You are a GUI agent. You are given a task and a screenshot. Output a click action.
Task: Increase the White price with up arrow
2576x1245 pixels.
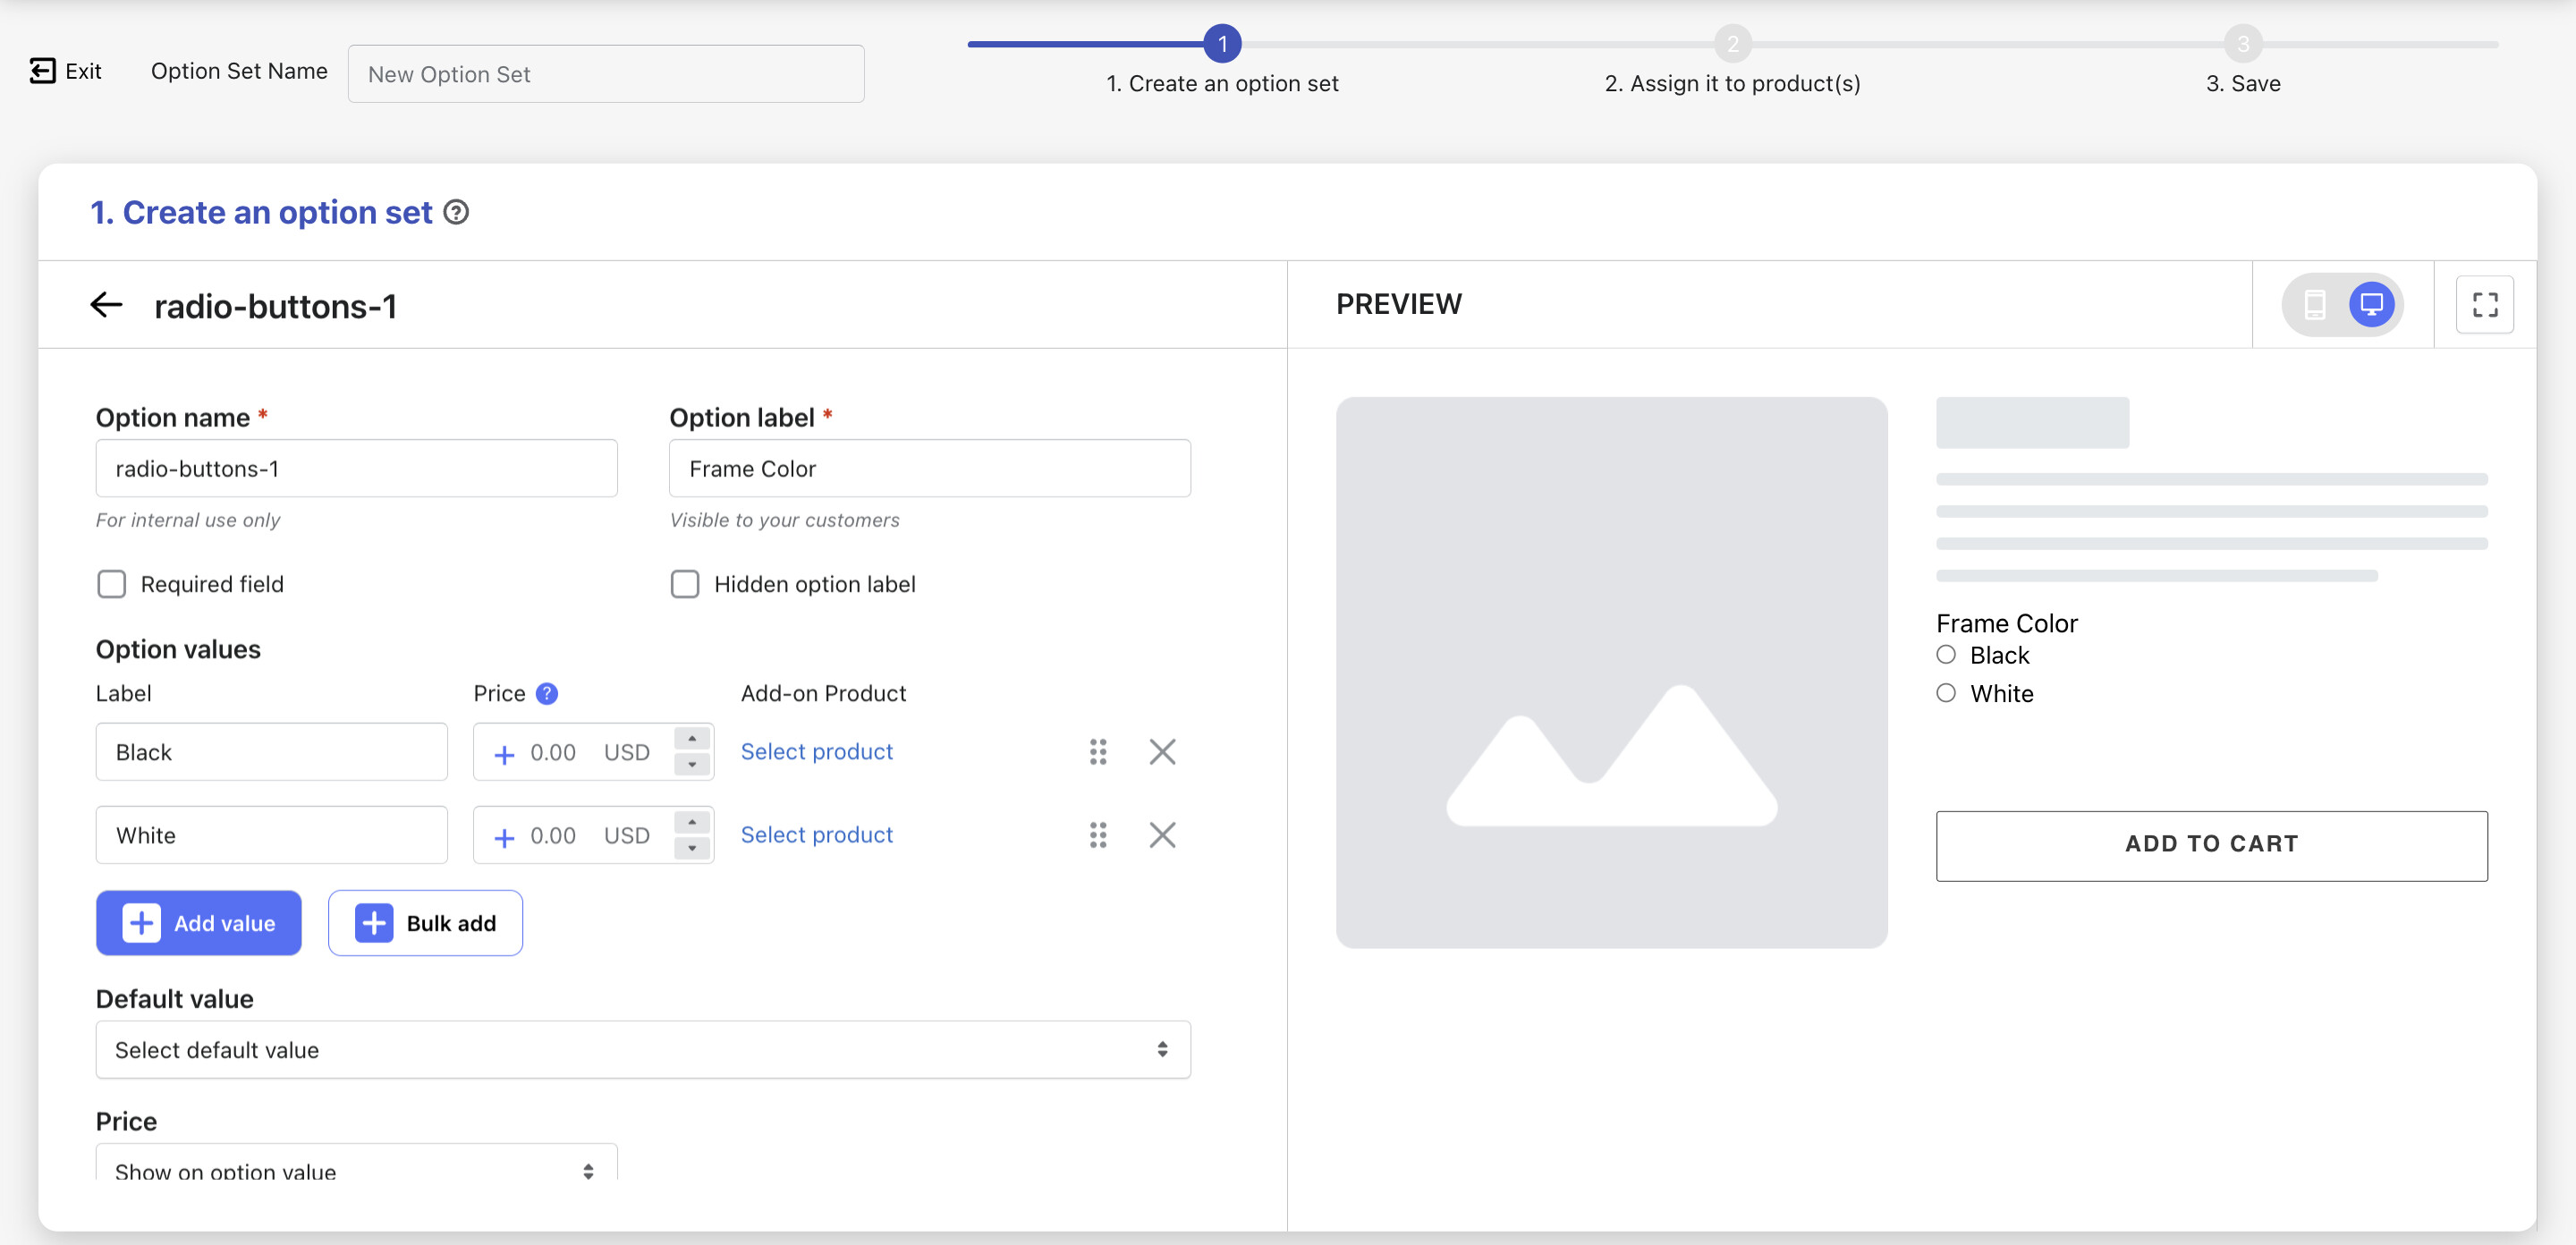[x=691, y=822]
